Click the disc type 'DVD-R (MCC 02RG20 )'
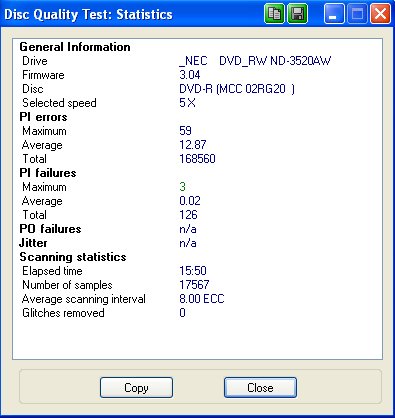Image resolution: width=395 pixels, height=418 pixels. pos(237,89)
